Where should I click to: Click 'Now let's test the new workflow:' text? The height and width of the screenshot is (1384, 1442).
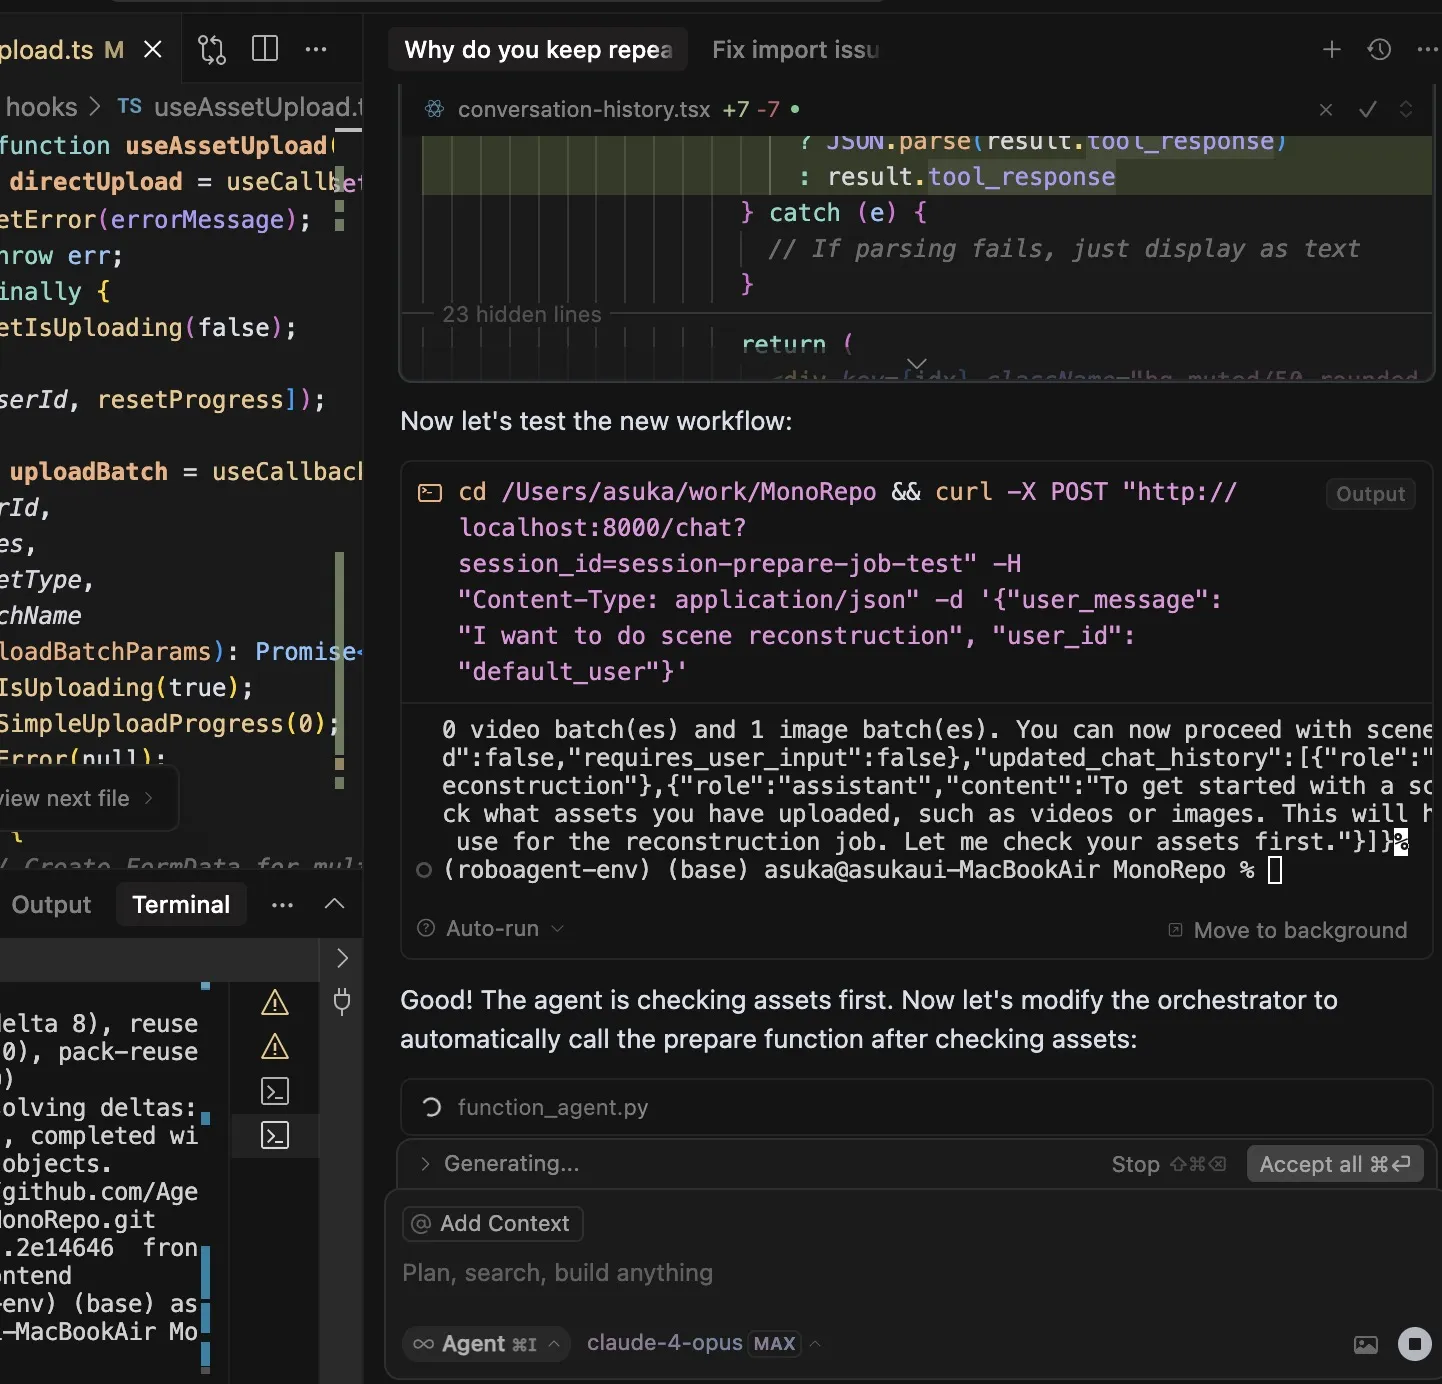596,421
